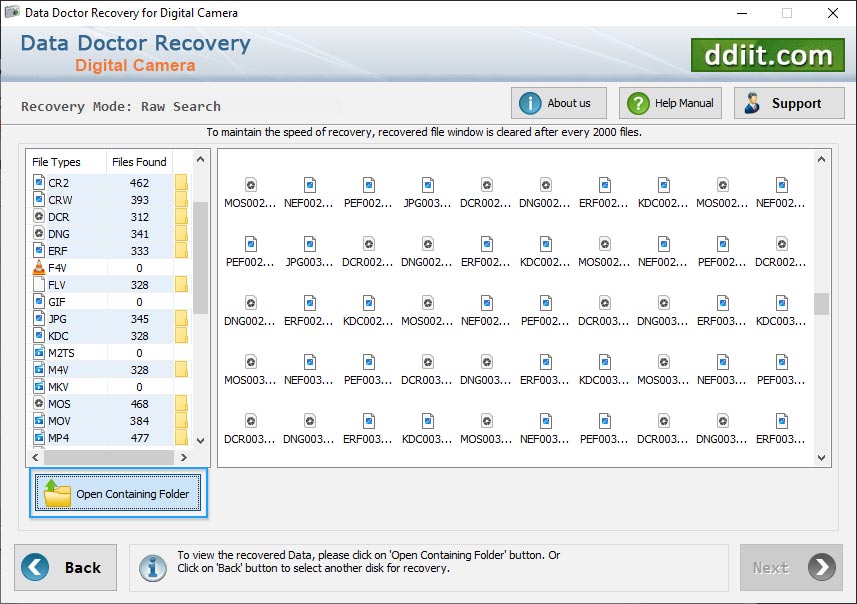This screenshot has width=857, height=604.
Task: Click the Files Found column header
Action: pos(139,161)
